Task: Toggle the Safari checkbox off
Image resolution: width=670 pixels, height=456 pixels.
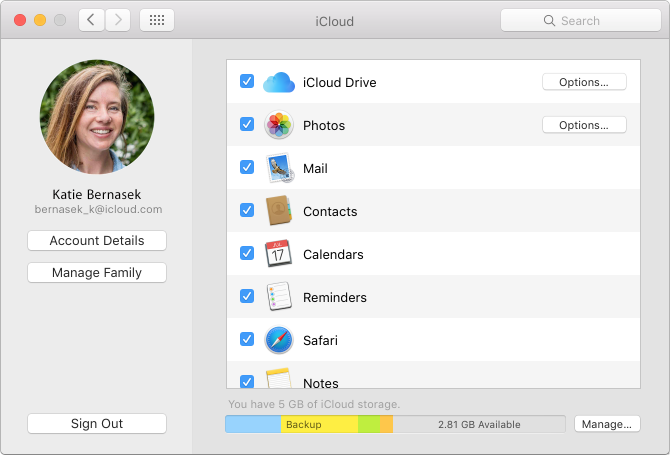Action: 247,340
